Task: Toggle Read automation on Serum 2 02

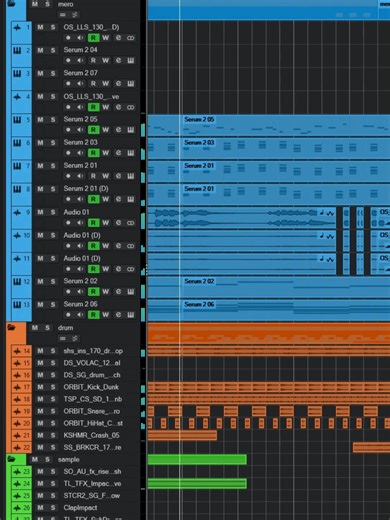Action: [93, 292]
